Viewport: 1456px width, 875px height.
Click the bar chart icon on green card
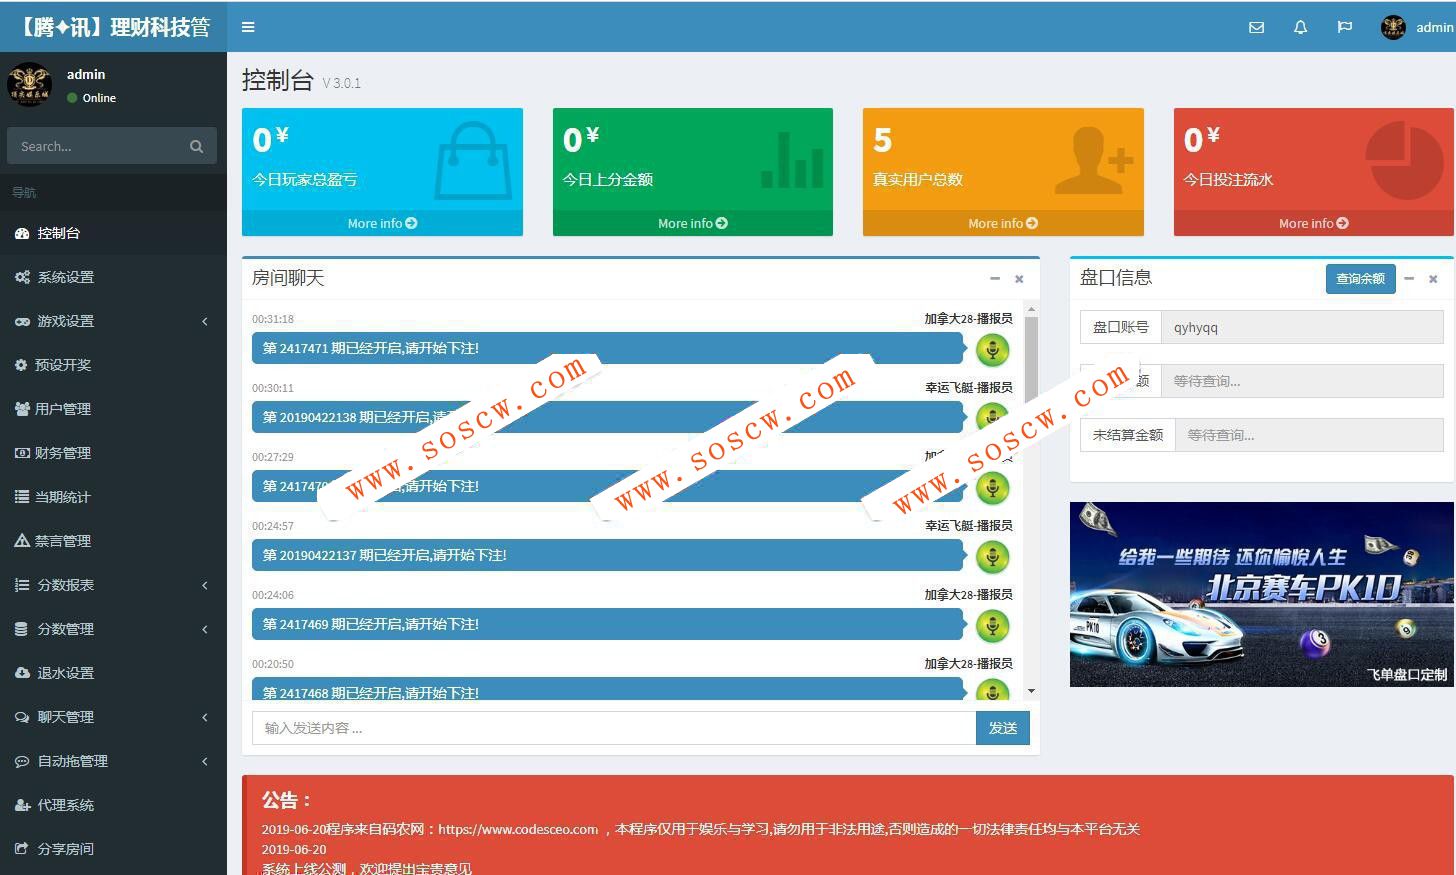point(792,160)
